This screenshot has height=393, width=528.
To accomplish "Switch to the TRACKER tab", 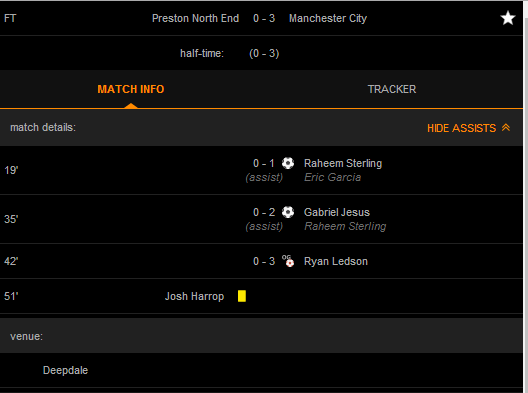I will click(392, 89).
